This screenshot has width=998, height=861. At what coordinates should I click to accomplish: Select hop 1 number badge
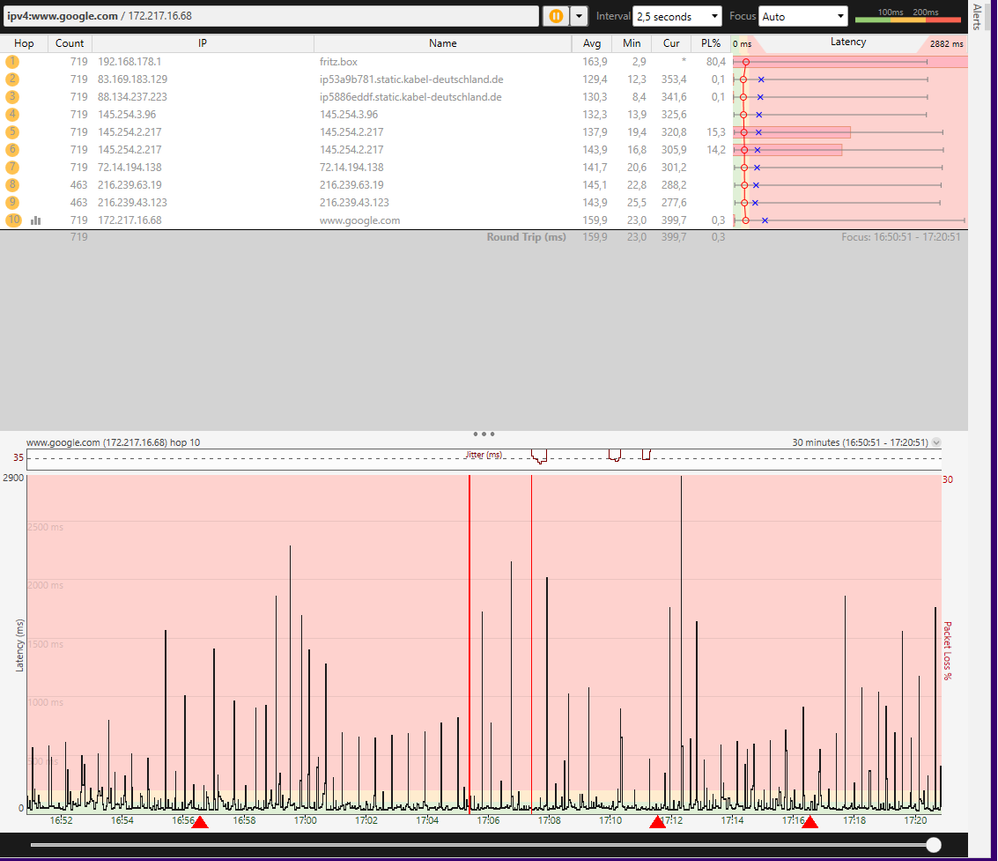coord(13,62)
